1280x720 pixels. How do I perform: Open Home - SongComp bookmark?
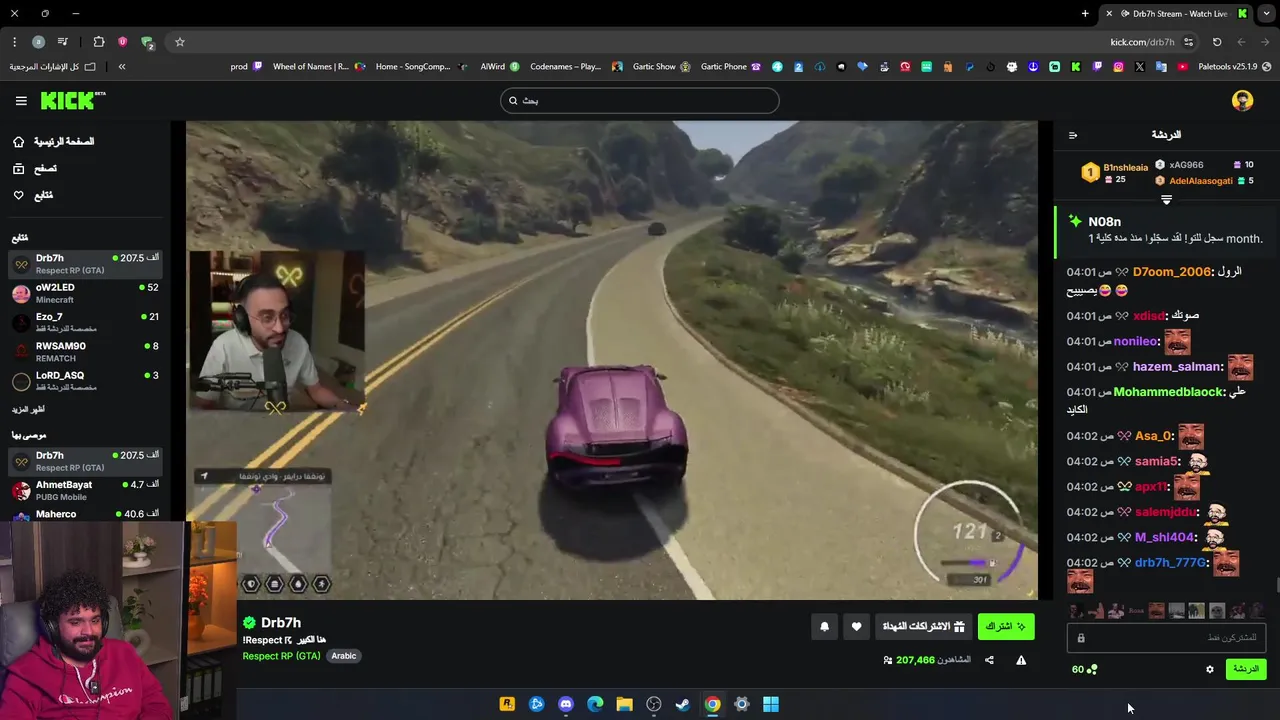pyautogui.click(x=420, y=67)
